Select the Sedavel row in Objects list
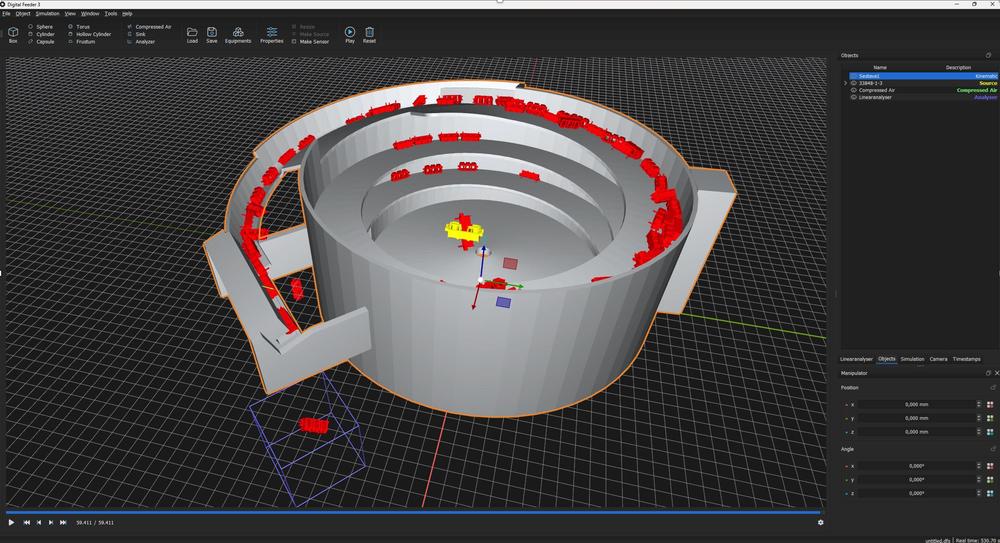Viewport: 1000px width, 543px height. [x=921, y=76]
